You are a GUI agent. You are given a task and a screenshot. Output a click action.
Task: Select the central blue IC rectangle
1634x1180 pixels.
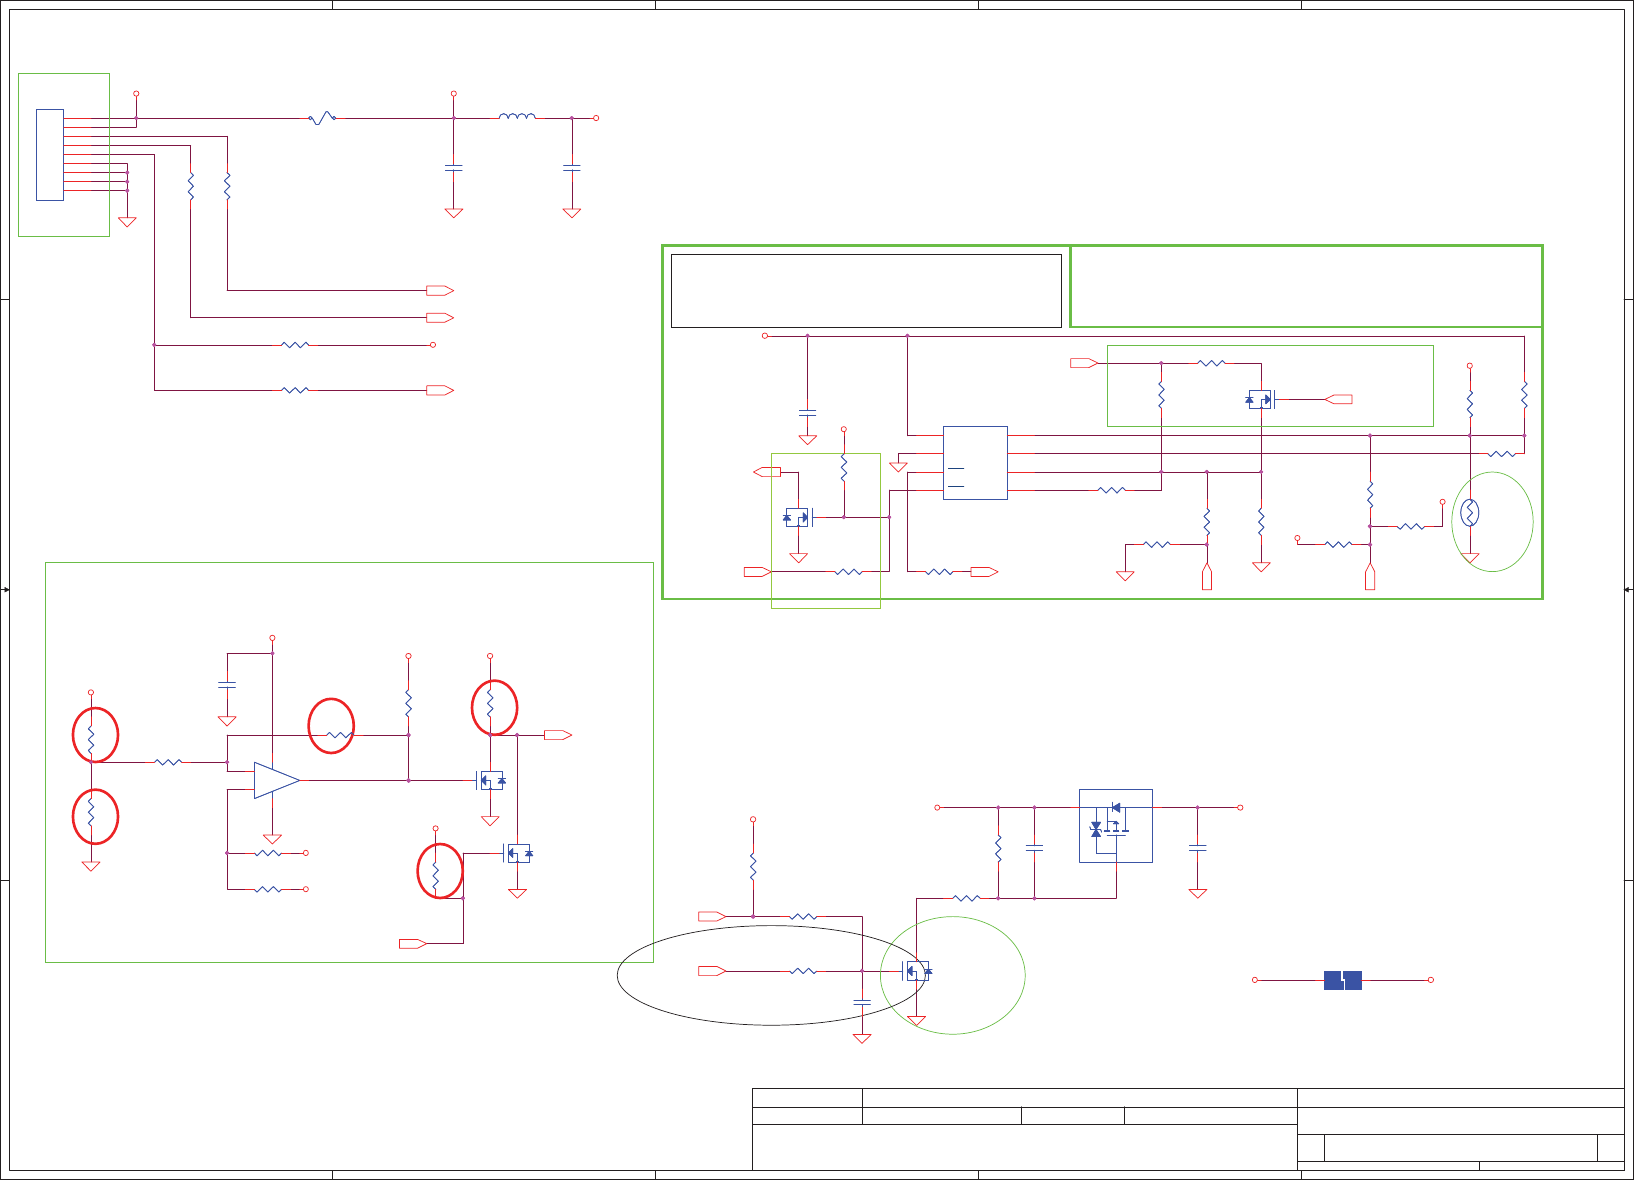tap(975, 463)
